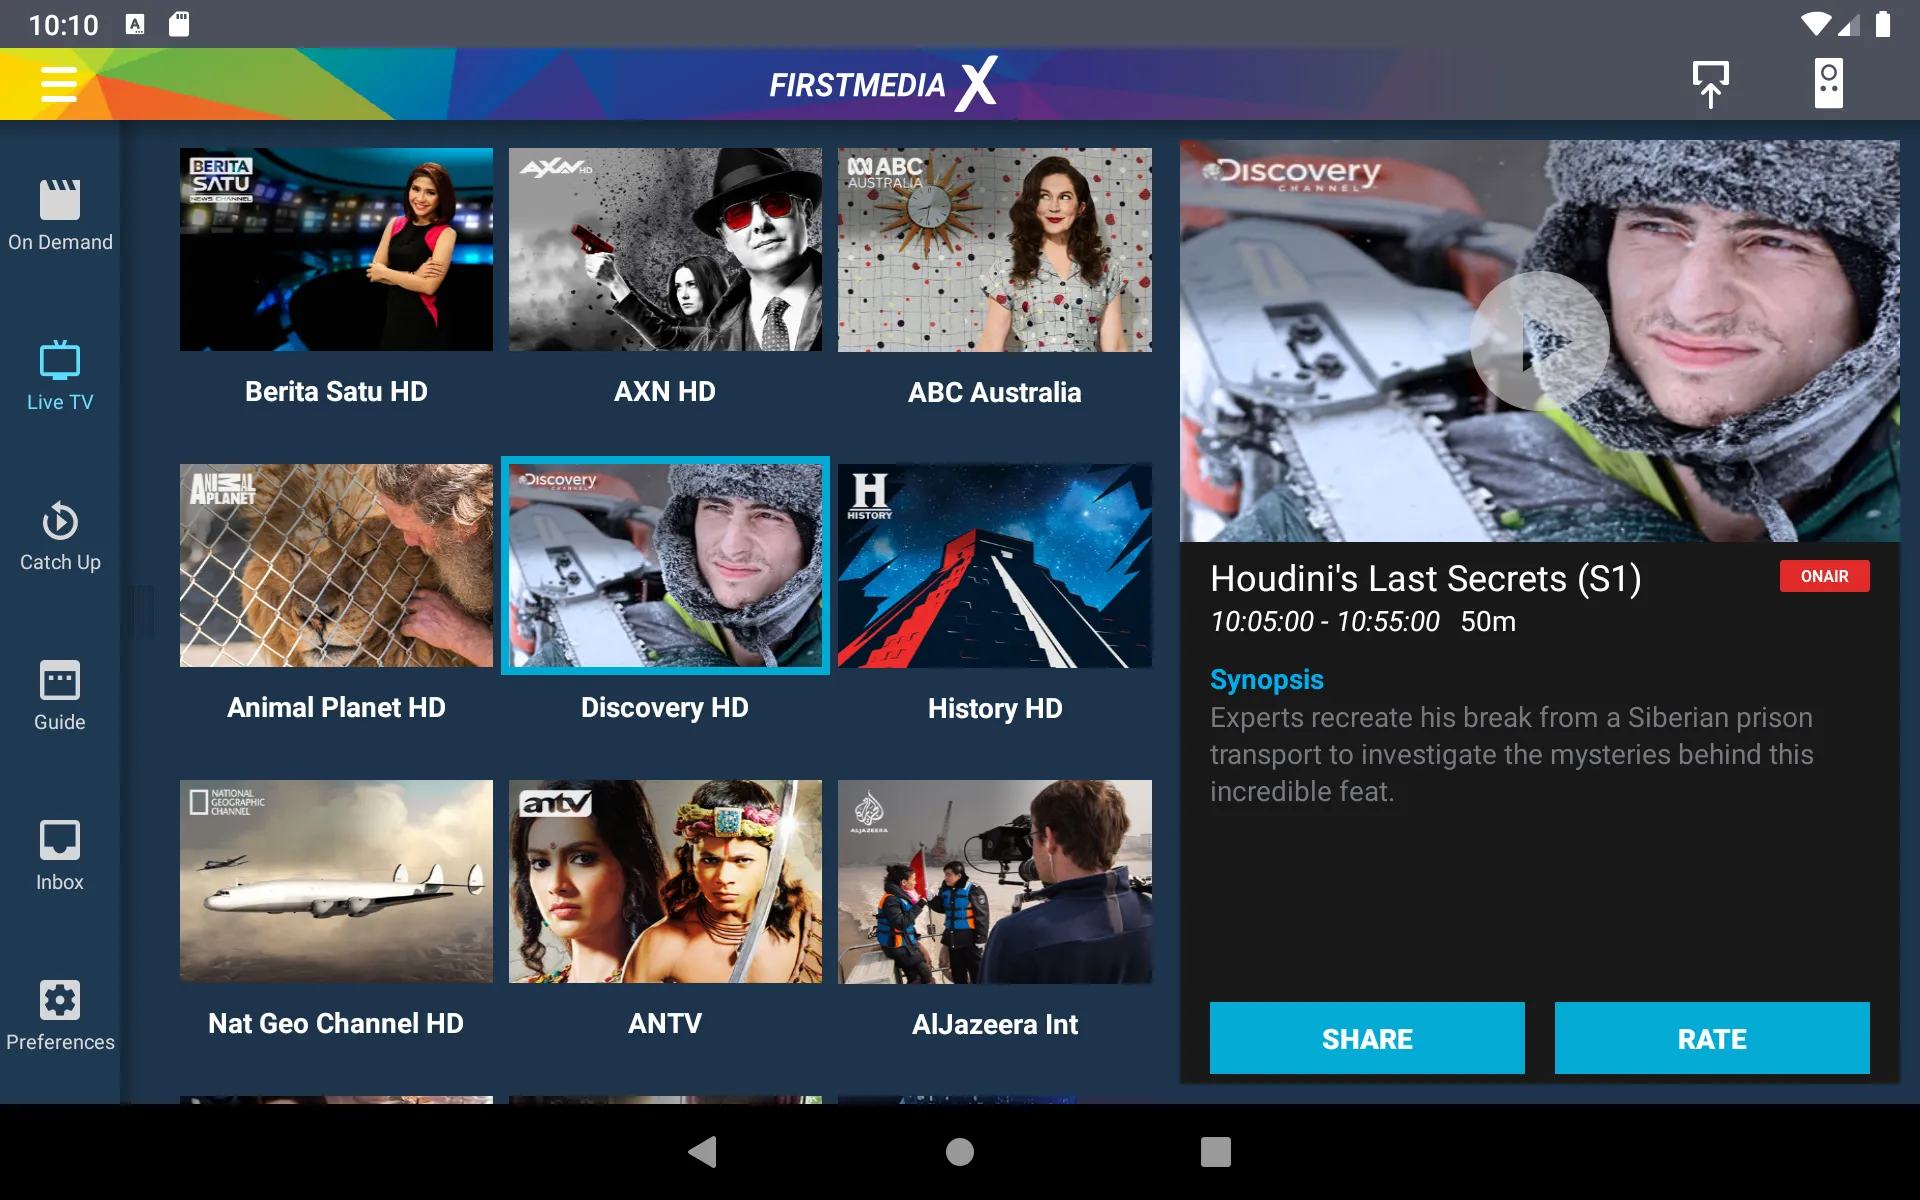Click the RATE button
Viewport: 1920px width, 1200px height.
[1713, 1040]
